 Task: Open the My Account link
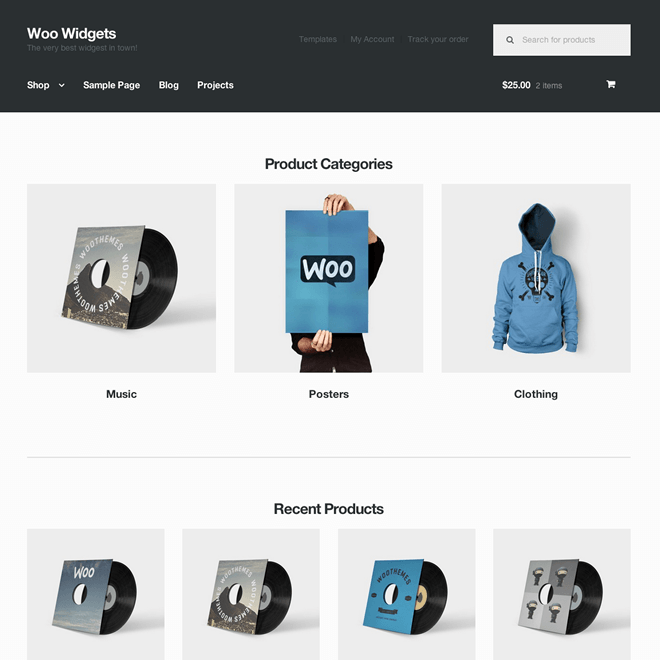373,39
